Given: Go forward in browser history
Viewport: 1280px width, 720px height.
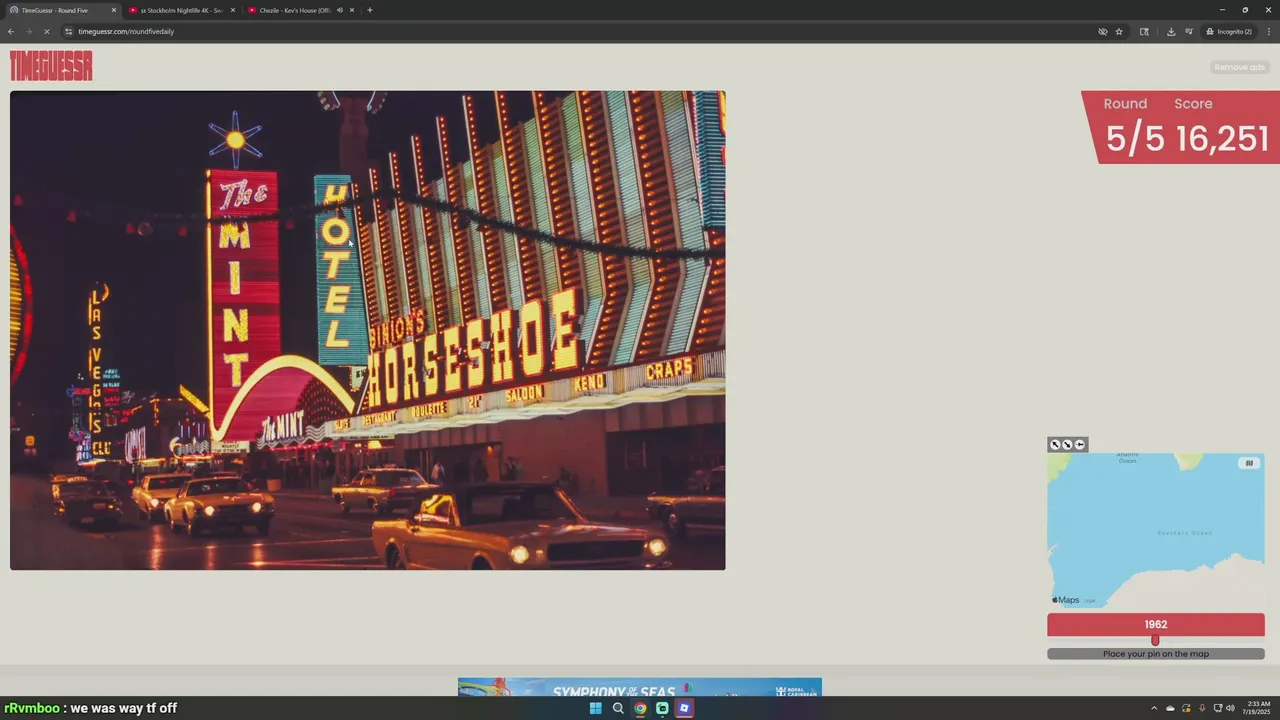Looking at the screenshot, I should (28, 32).
